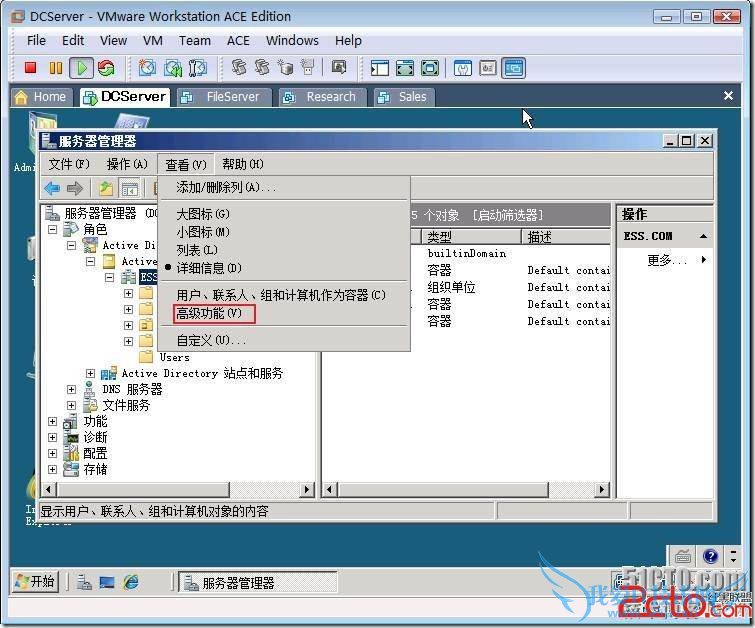Click the 服务器管理器 taskbar button
755x628 pixels.
258,583
